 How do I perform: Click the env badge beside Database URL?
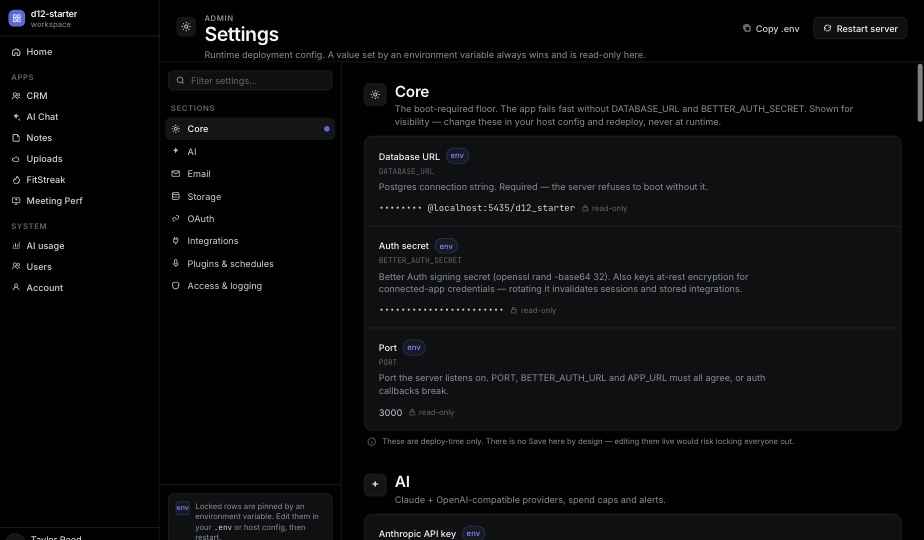click(457, 156)
